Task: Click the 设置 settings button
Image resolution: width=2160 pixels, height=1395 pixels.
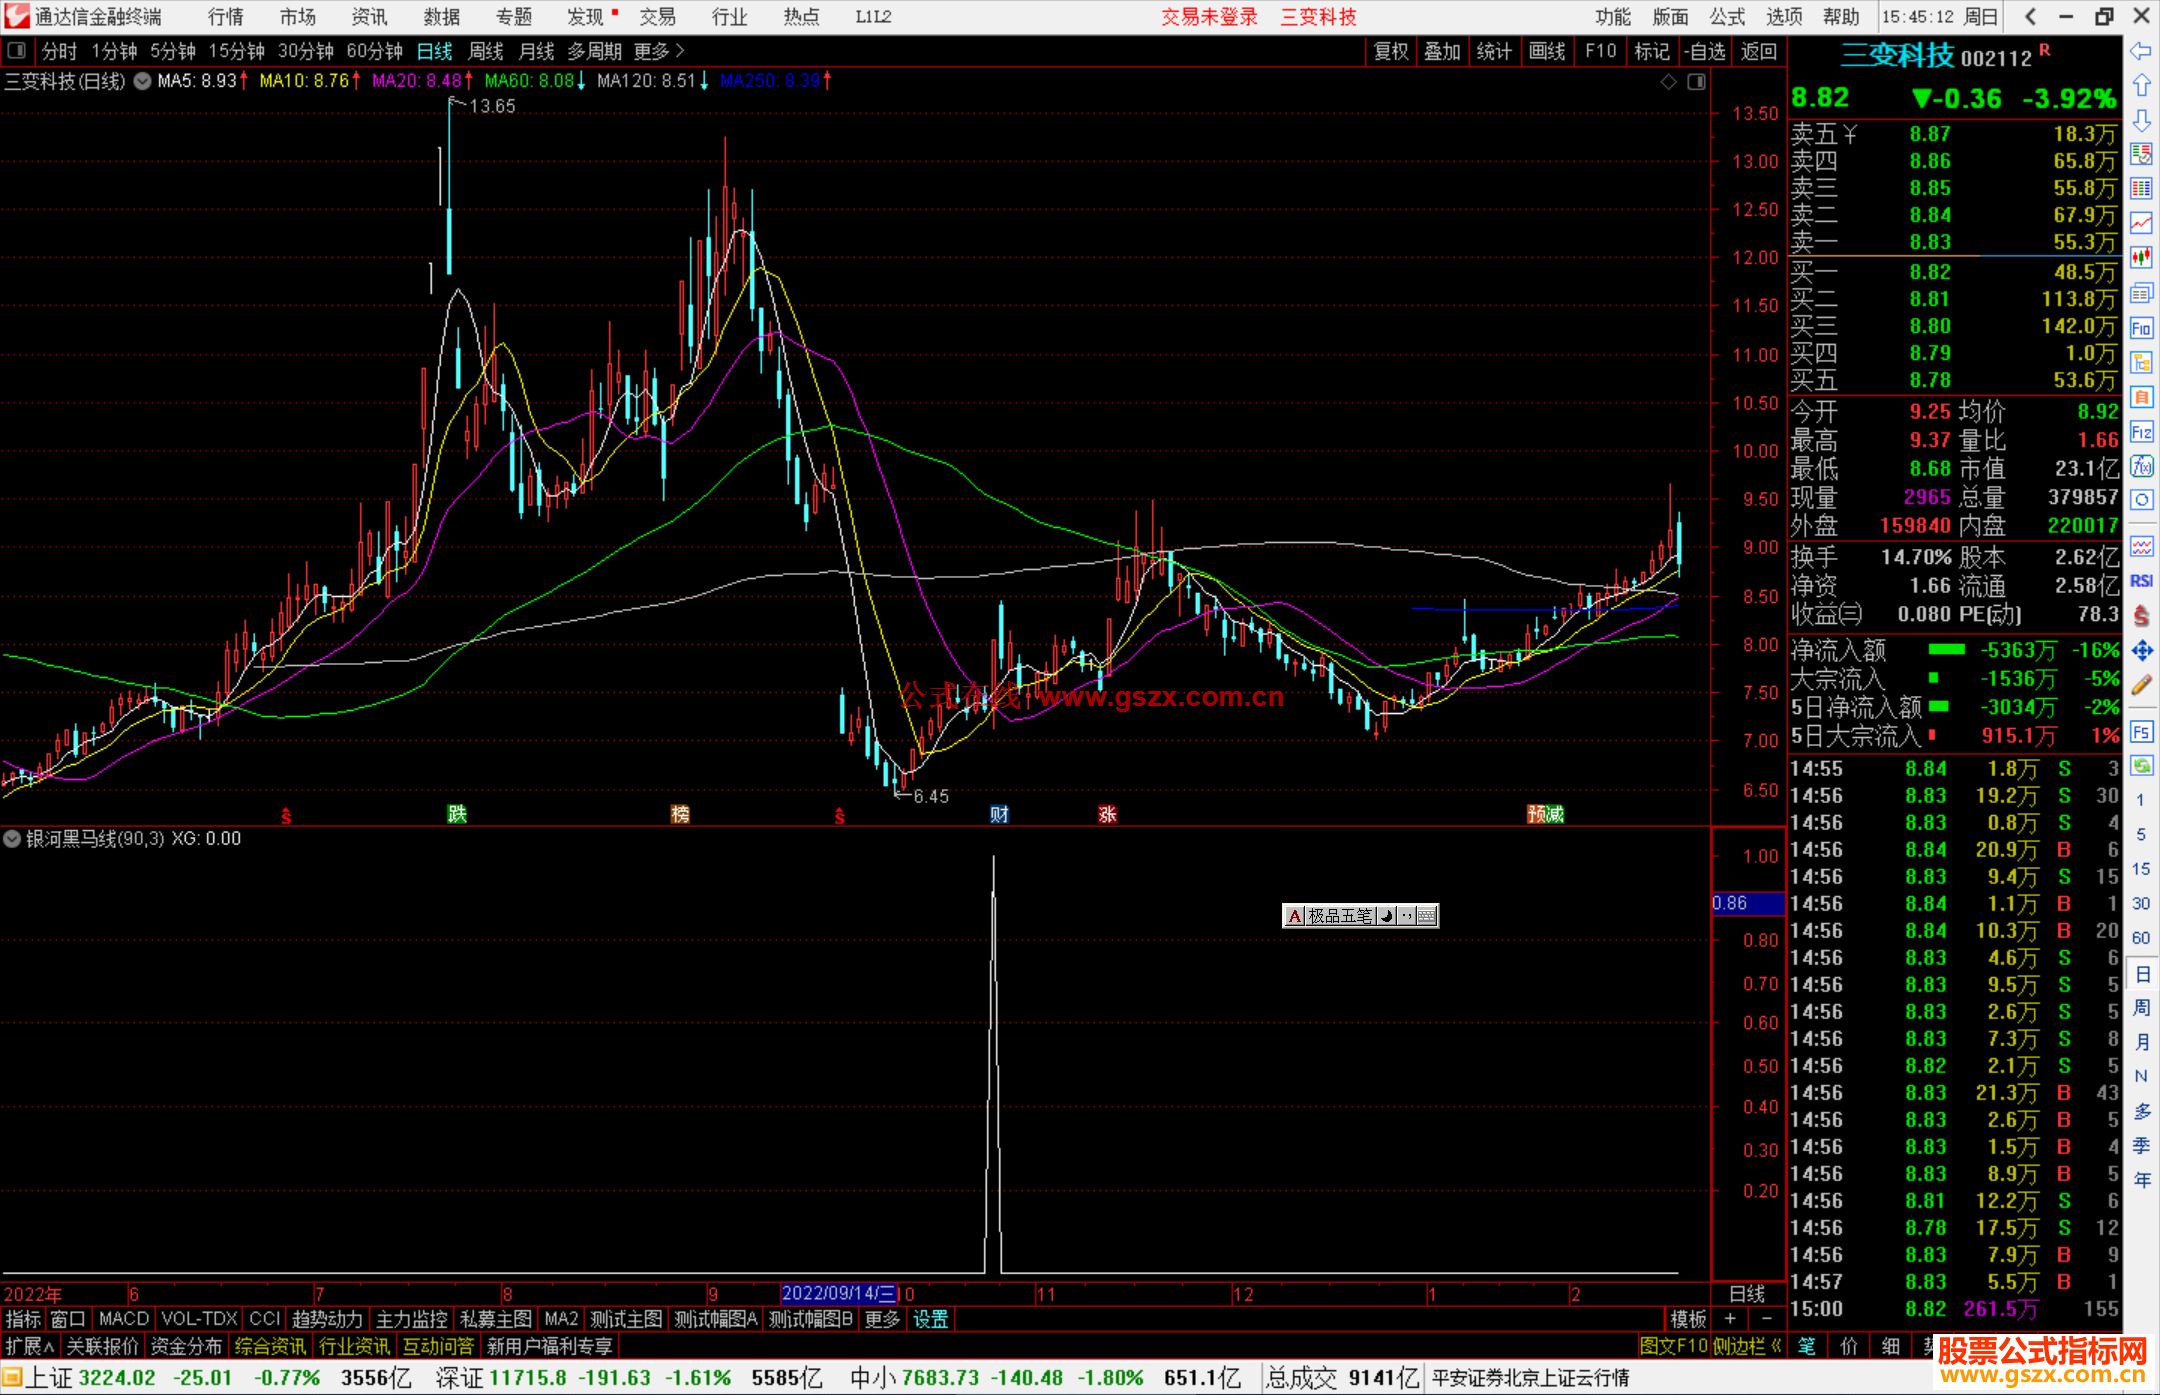Action: point(930,1319)
